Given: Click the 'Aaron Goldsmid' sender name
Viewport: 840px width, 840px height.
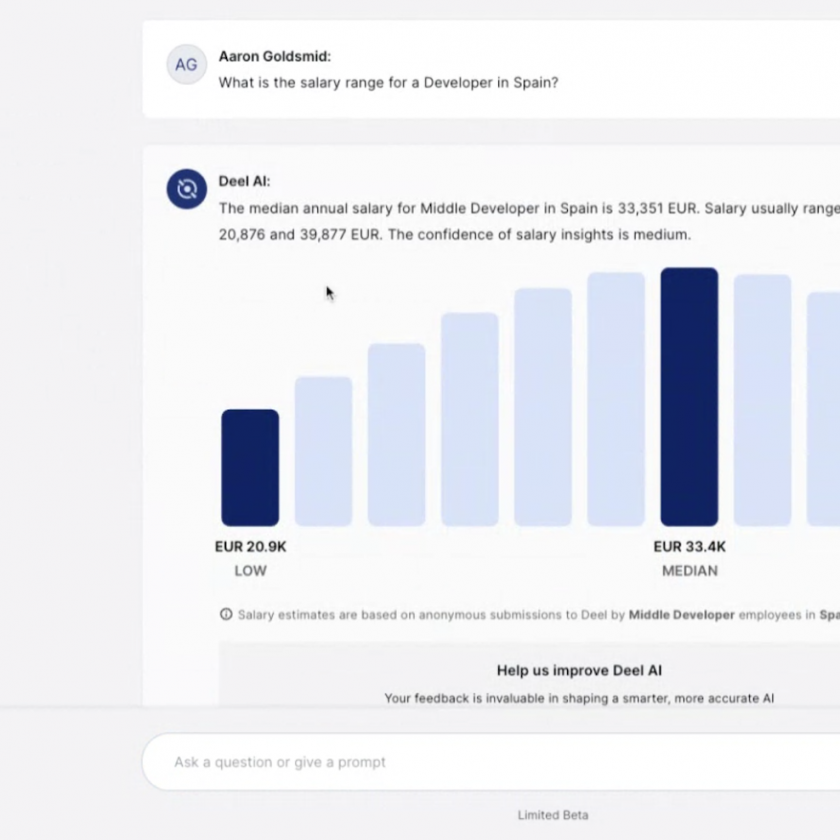Looking at the screenshot, I should click(274, 57).
